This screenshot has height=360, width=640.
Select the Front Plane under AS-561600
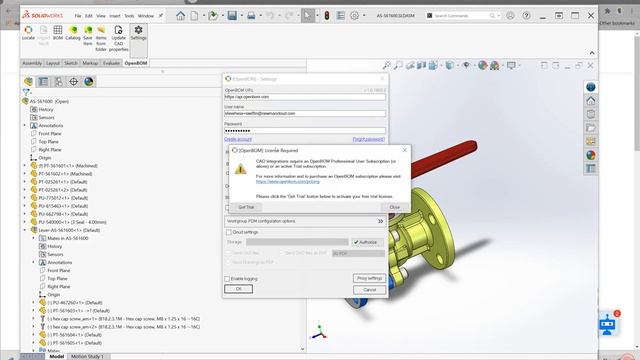click(50, 134)
